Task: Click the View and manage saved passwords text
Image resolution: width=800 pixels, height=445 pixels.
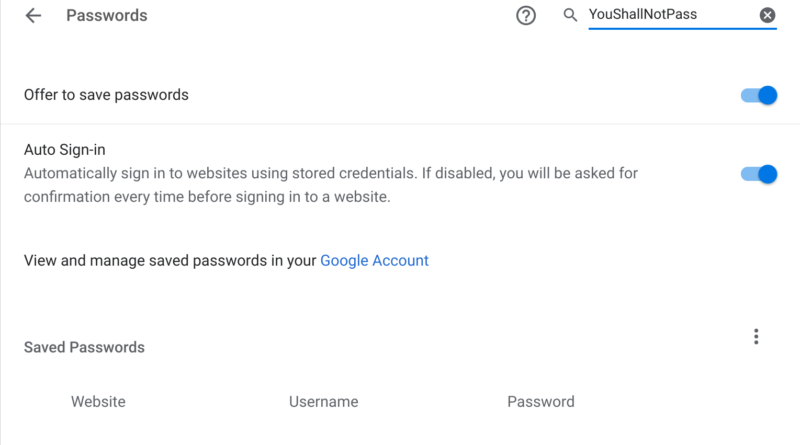Action: tap(170, 260)
